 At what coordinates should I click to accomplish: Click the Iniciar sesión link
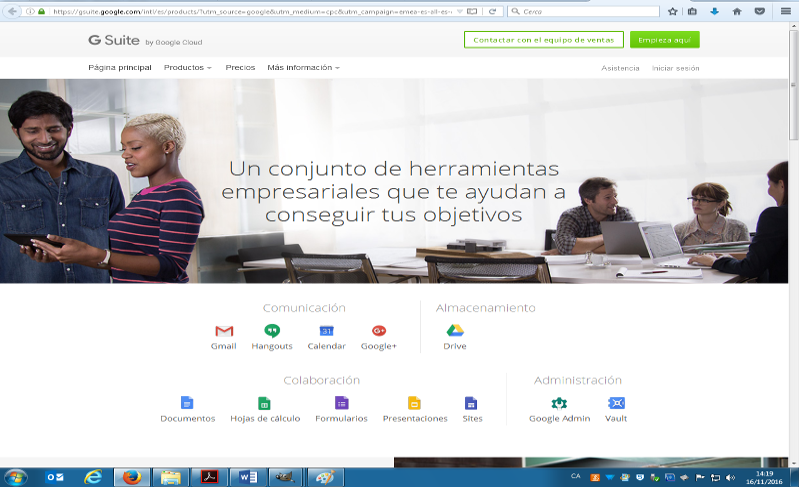tap(675, 68)
